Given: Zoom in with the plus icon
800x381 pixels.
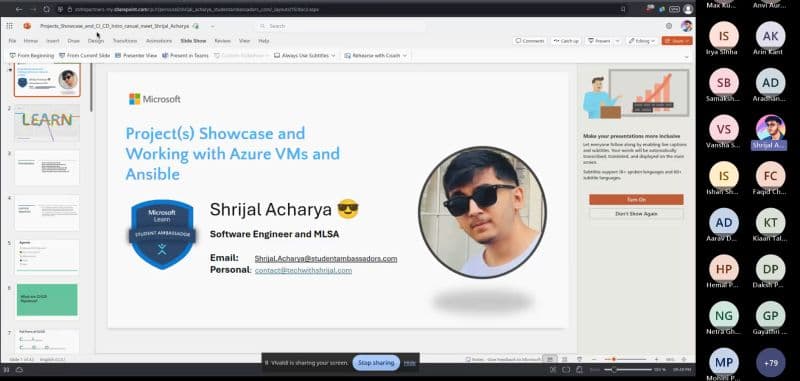Looking at the screenshot, I should point(656,359).
